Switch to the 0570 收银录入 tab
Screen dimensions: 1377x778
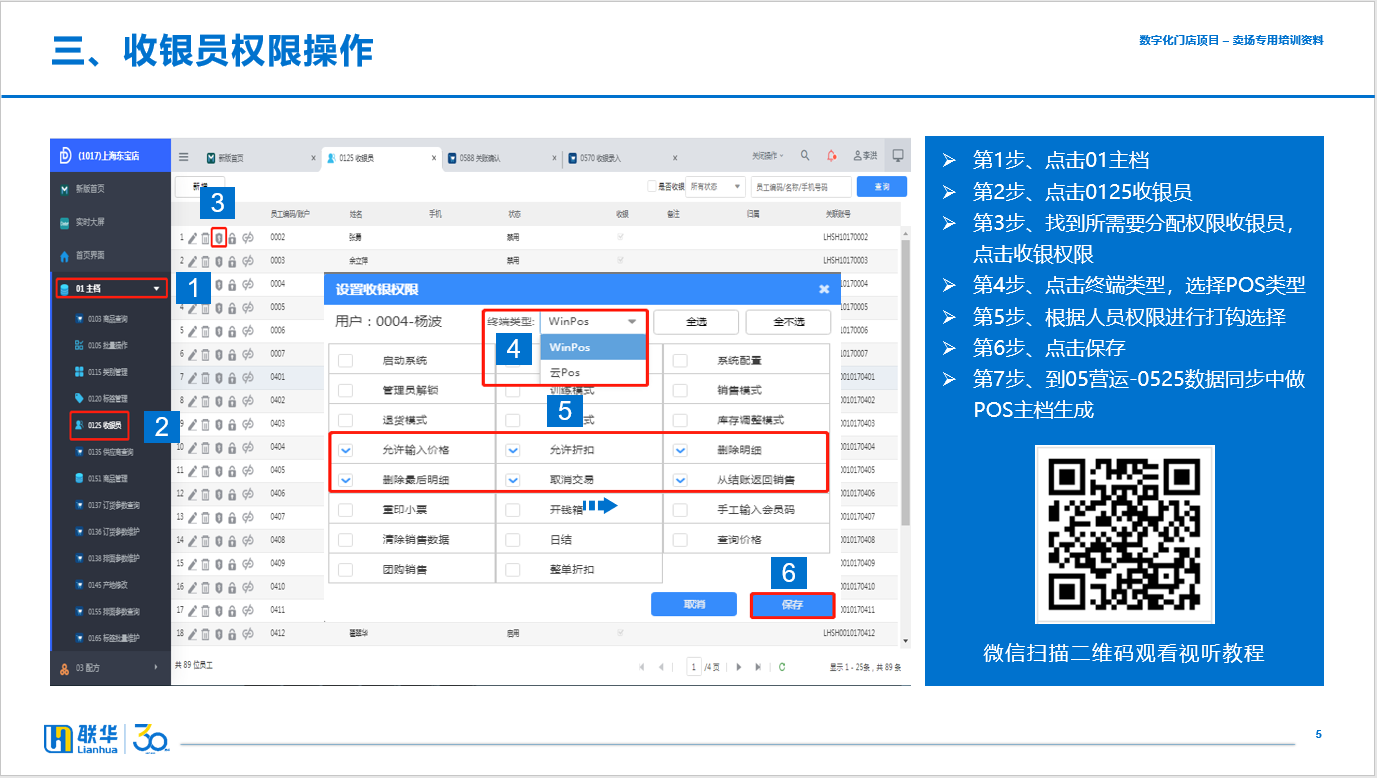(x=601, y=158)
